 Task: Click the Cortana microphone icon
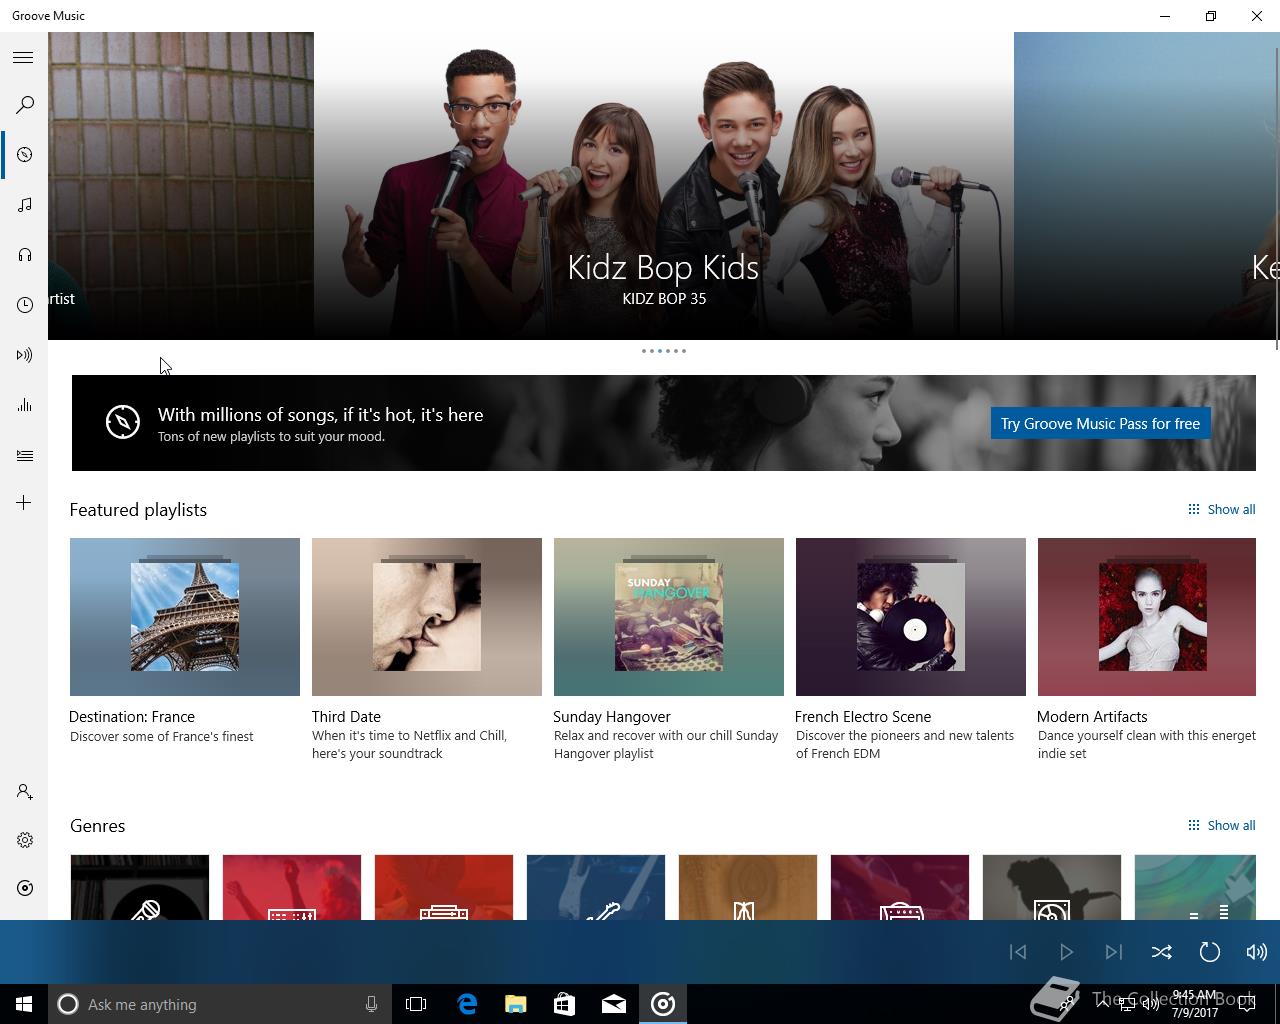(x=371, y=1004)
